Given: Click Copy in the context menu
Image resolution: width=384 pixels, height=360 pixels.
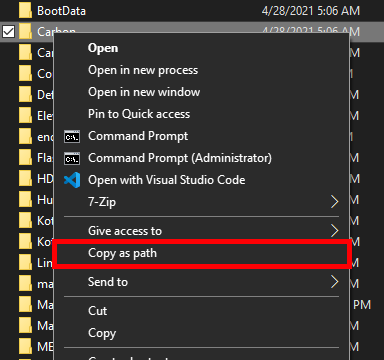Looking at the screenshot, I should [102, 333].
